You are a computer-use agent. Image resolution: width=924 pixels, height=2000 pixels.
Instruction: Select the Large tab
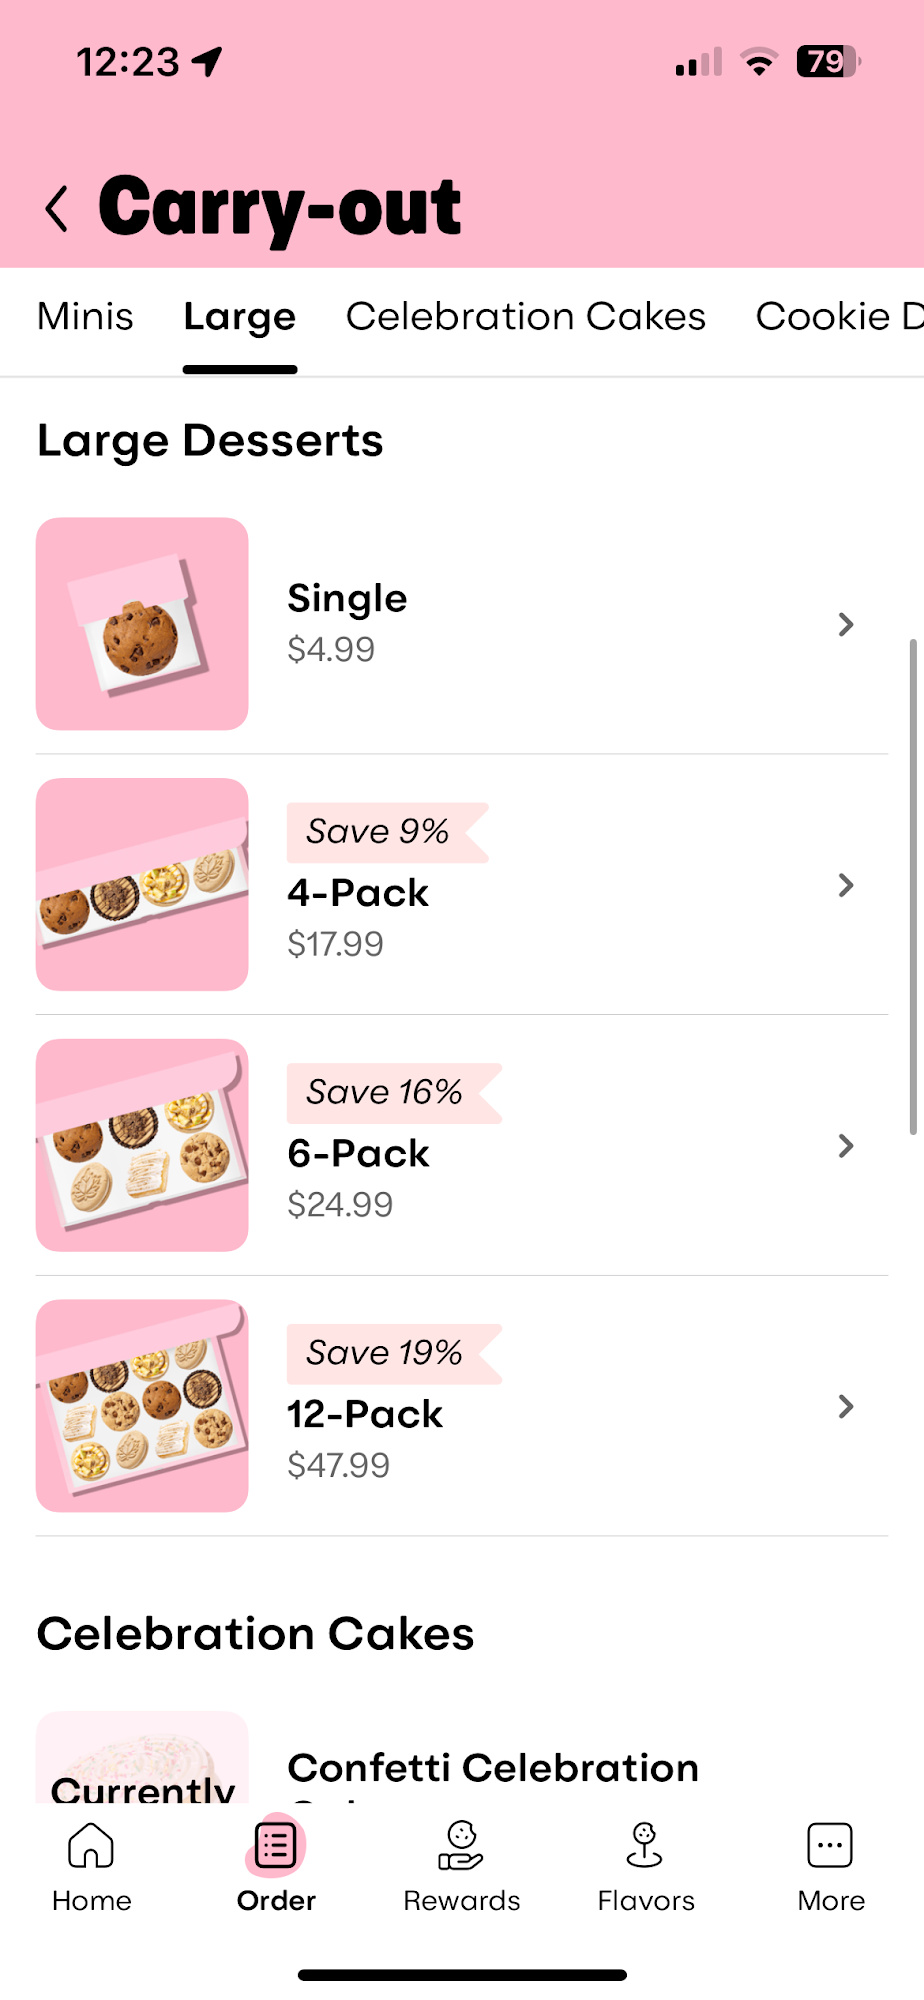pos(240,317)
